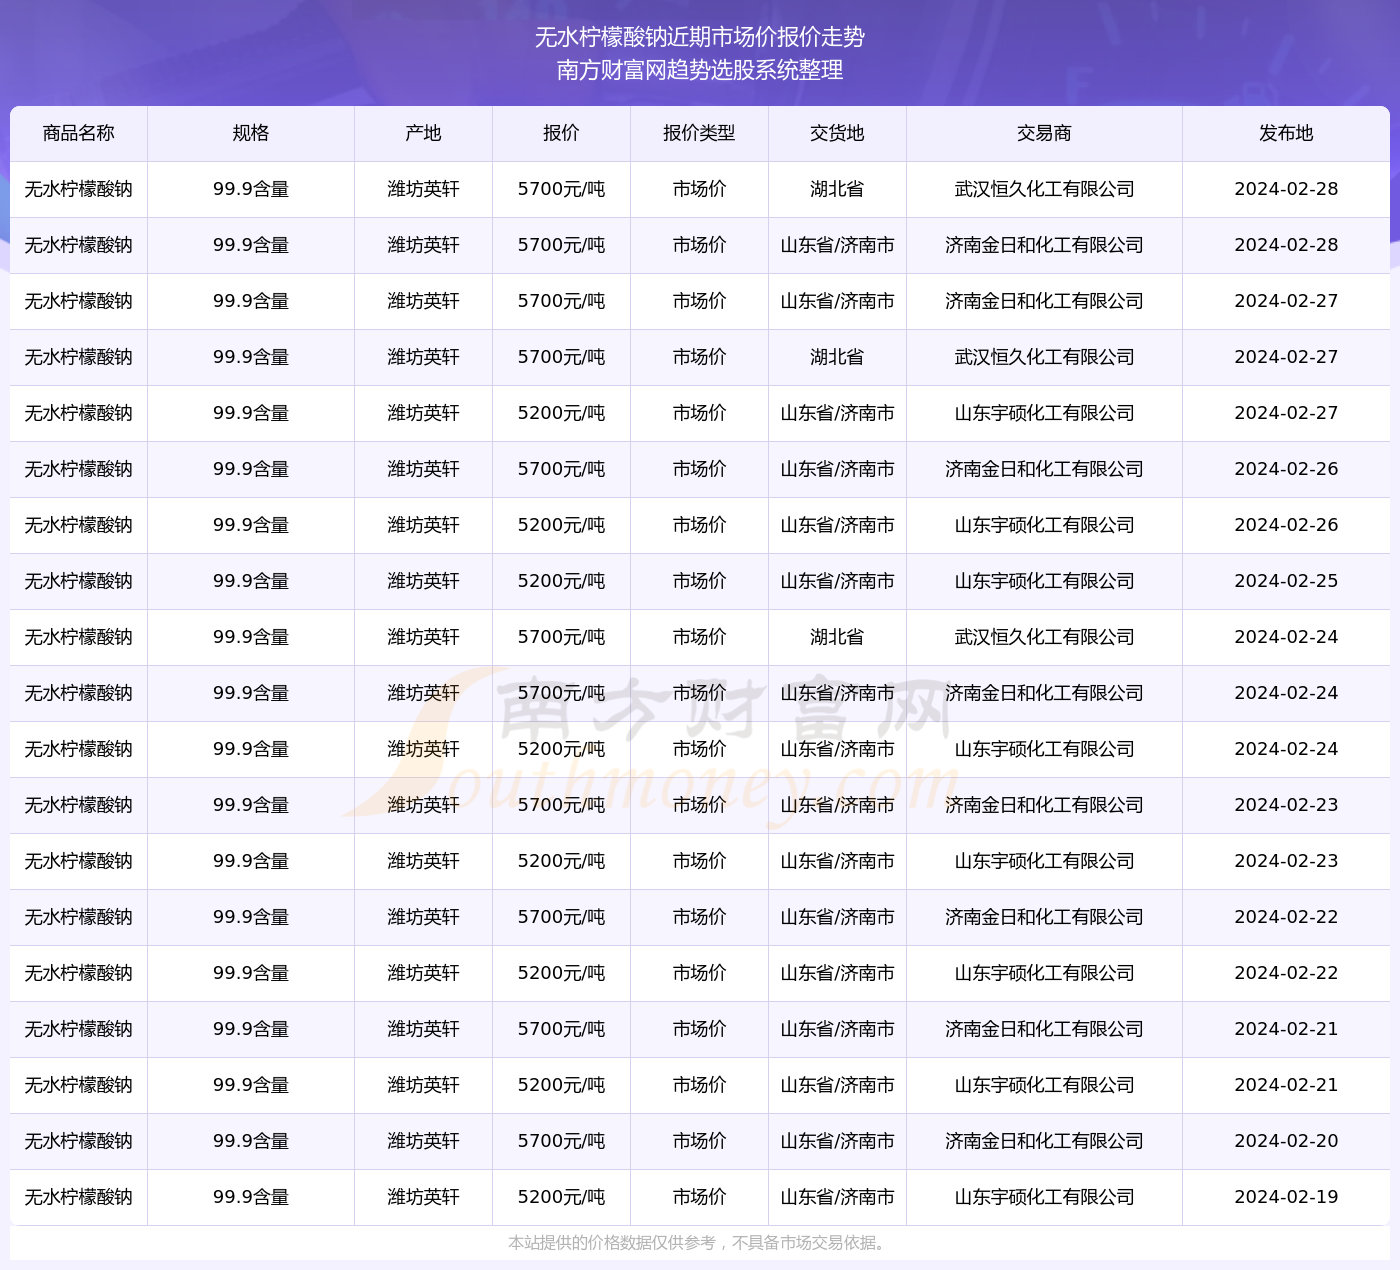This screenshot has width=1400, height=1270.
Task: Select the 5200元/吨 price in the 2024-02-25 row
Action: click(561, 581)
